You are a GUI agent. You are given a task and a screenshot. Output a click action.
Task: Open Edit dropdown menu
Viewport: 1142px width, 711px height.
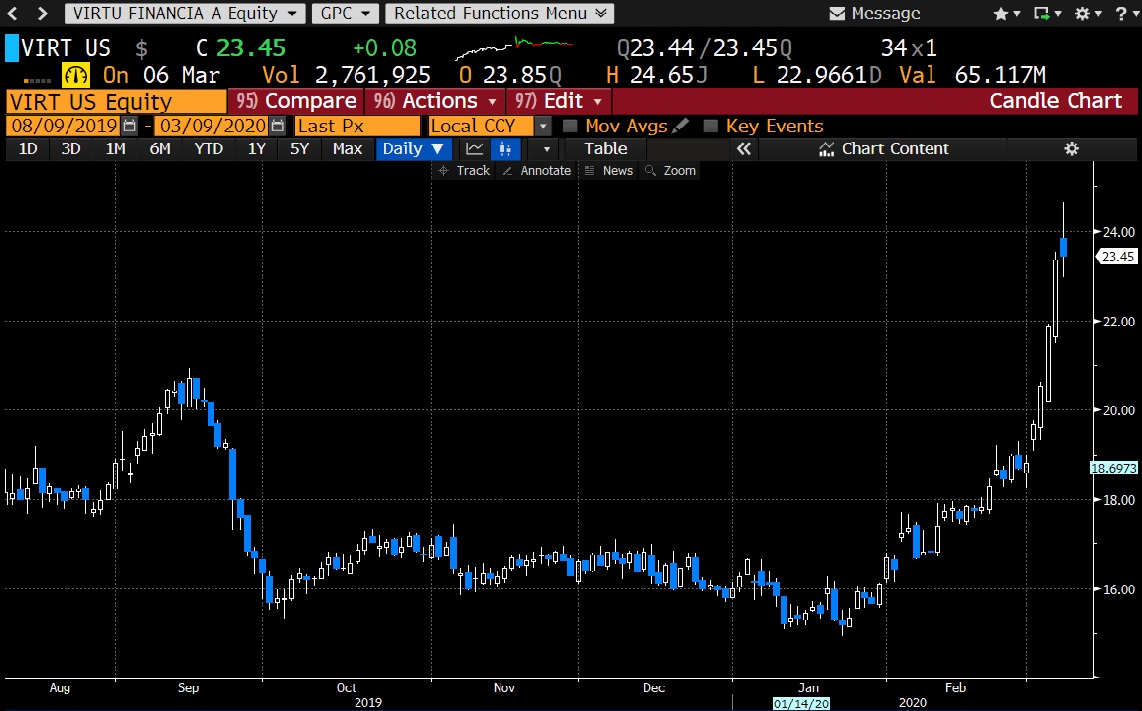[558, 101]
